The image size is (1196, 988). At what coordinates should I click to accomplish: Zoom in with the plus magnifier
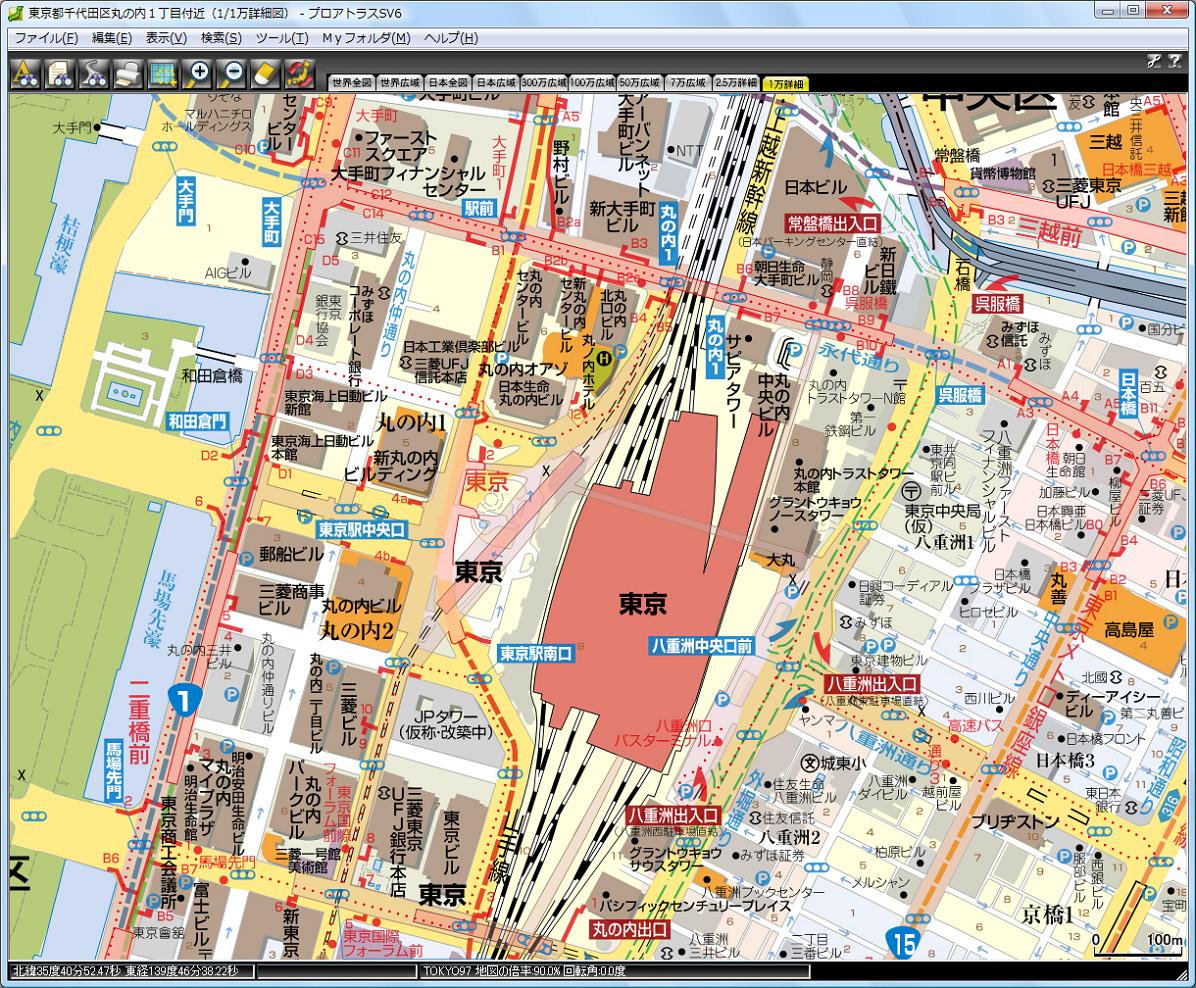pyautogui.click(x=198, y=74)
